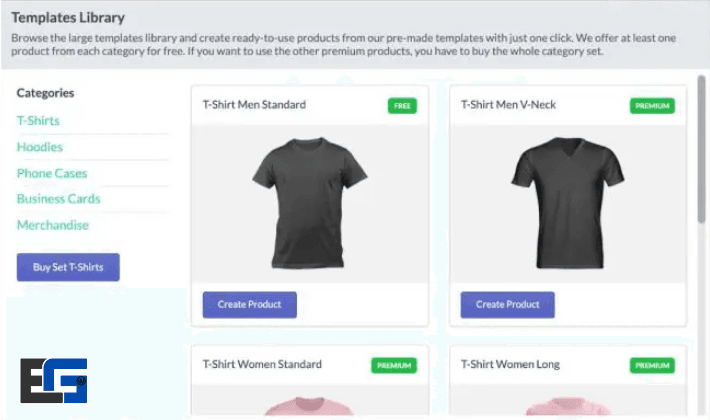The width and height of the screenshot is (710, 420).
Task: Click the FREE badge on Men Standard
Action: [x=402, y=105]
